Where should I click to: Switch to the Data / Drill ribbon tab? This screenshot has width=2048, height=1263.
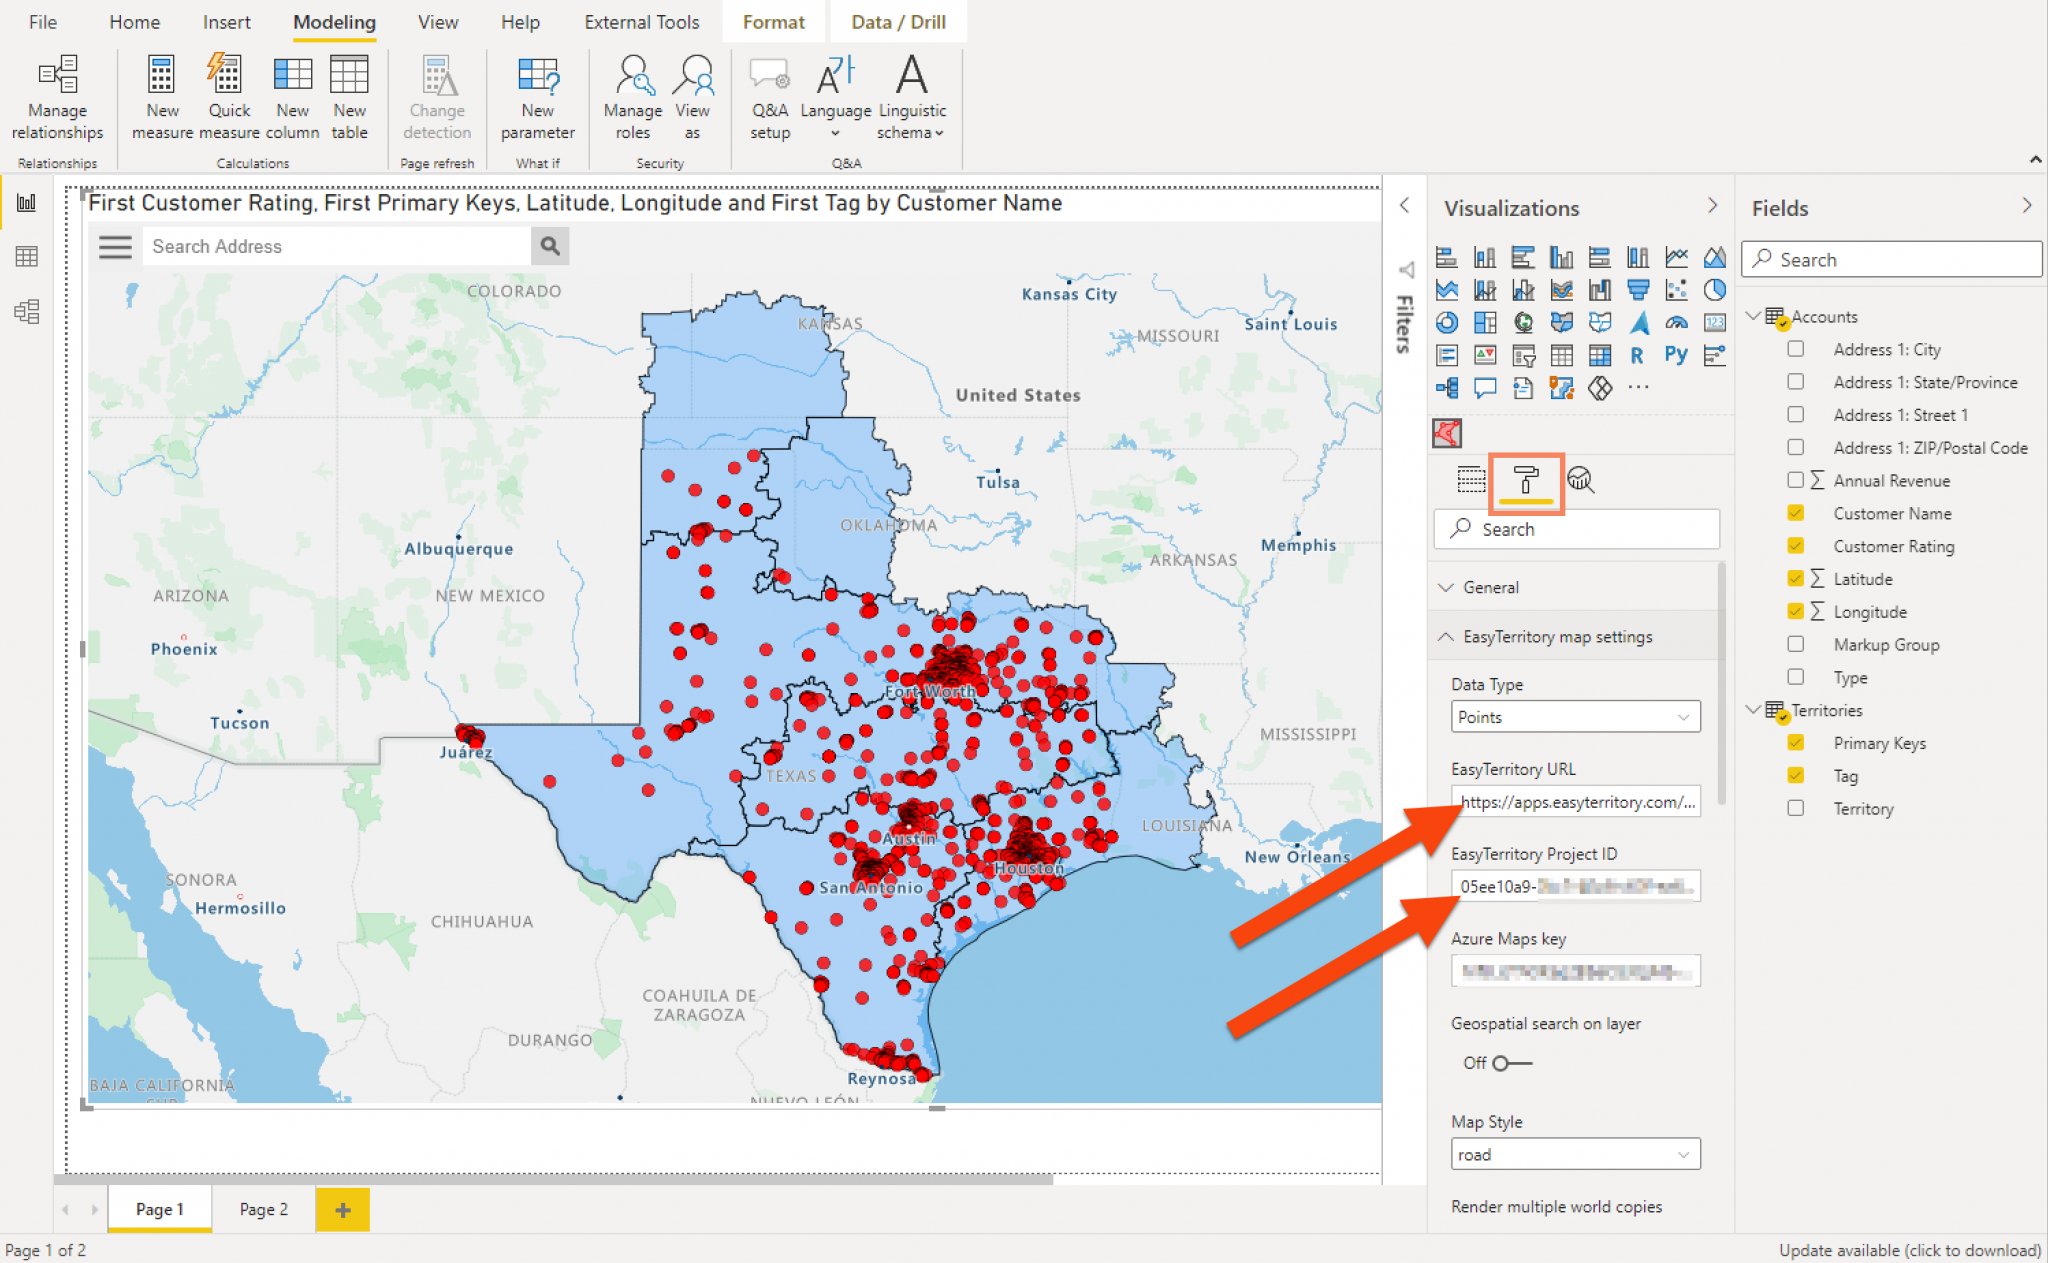tap(898, 21)
